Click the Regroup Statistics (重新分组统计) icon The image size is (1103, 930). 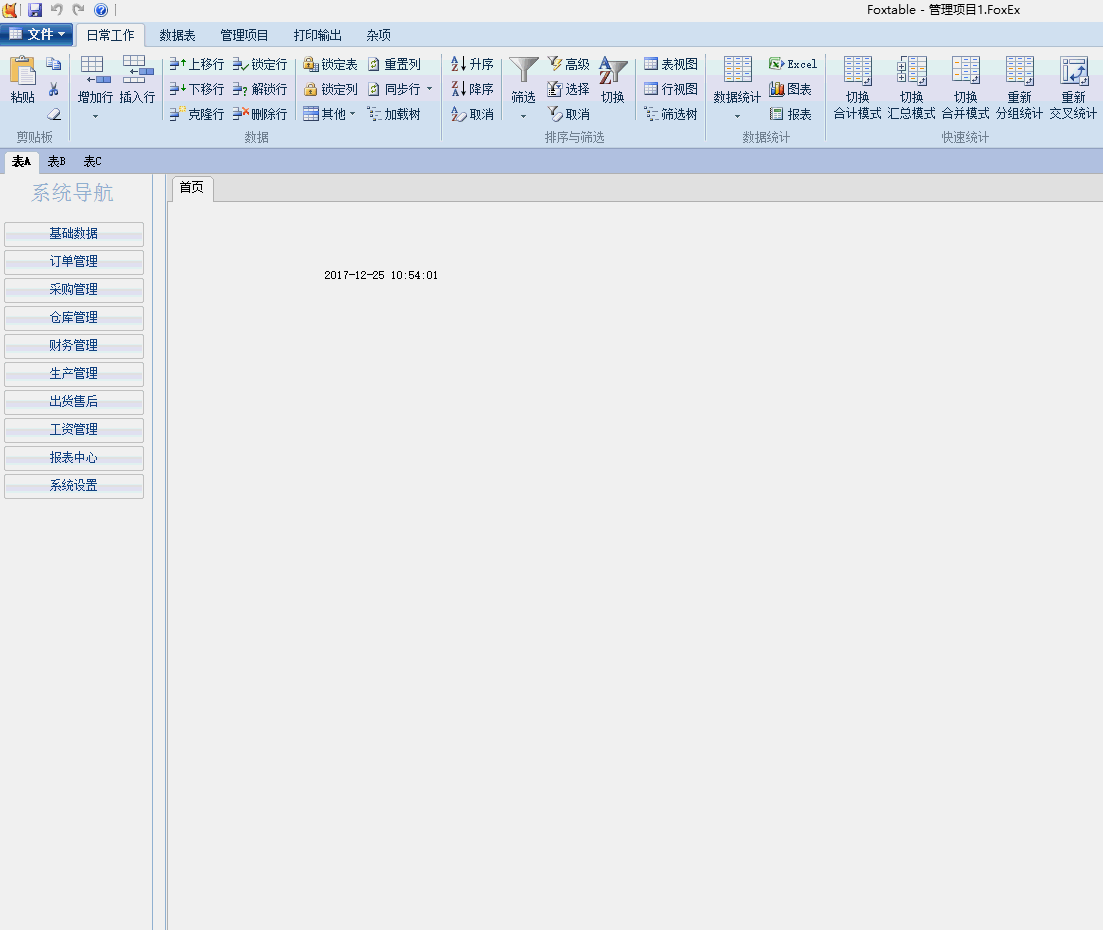1019,72
